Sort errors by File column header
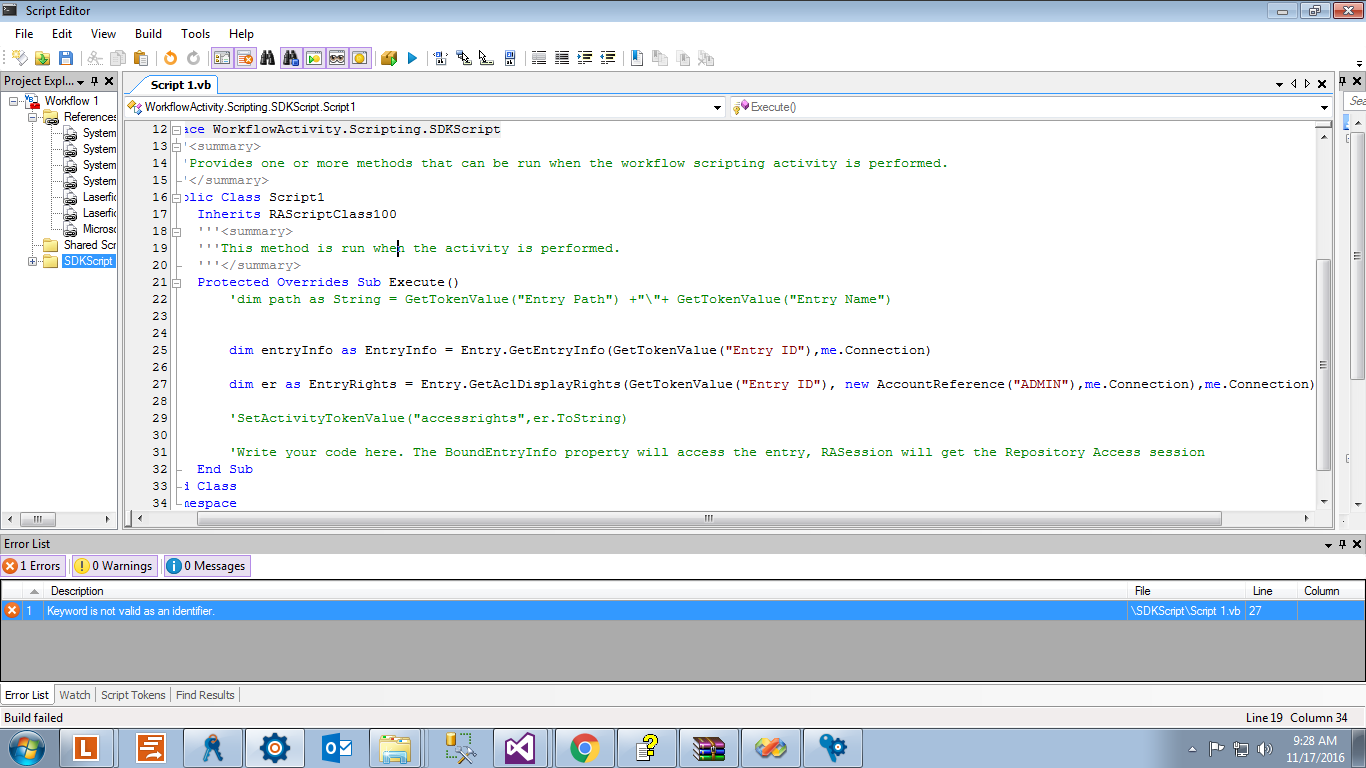This screenshot has height=768, width=1366. coord(1188,591)
